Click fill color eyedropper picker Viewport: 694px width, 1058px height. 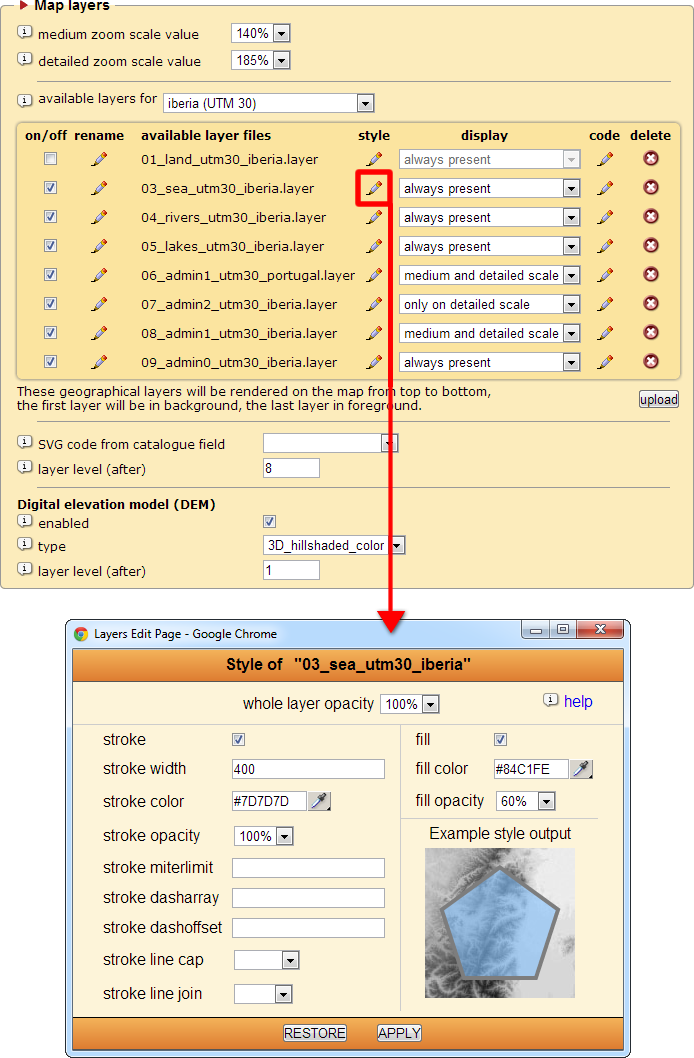[581, 769]
